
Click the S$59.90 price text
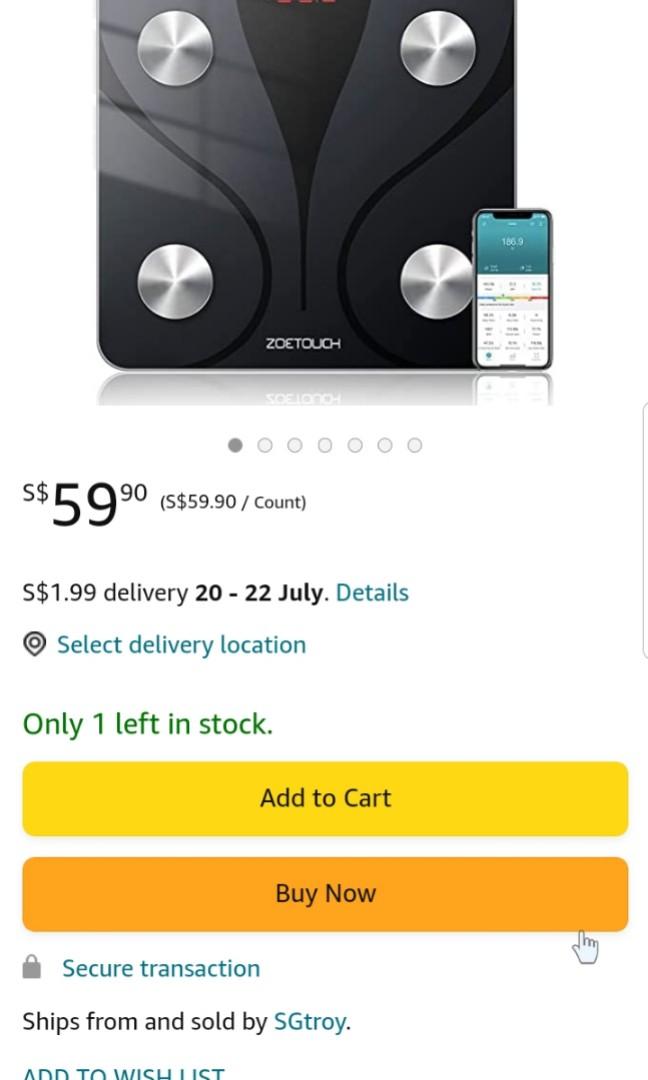(x=85, y=502)
